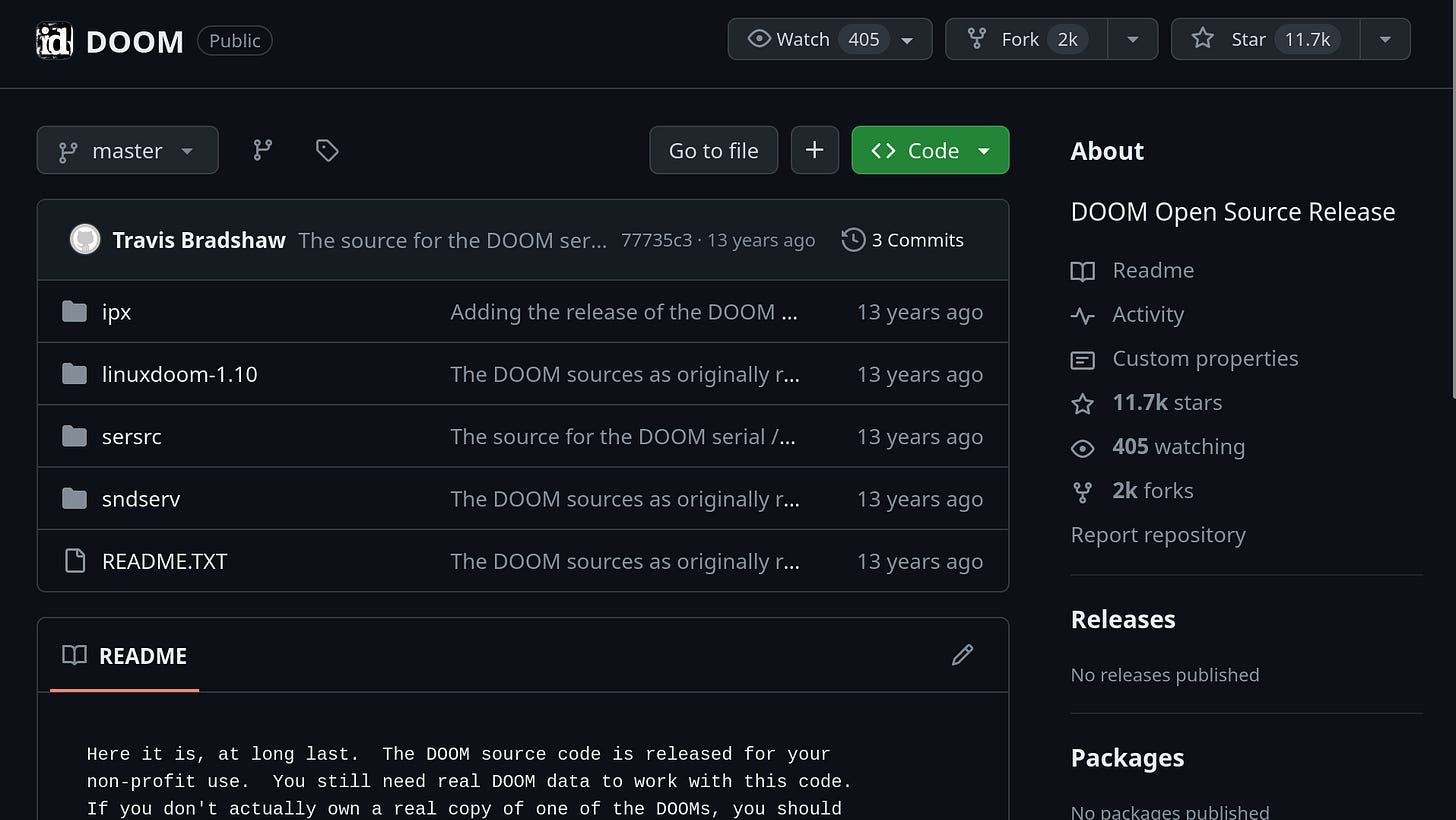Open the linuxdoom-1.10 folder
This screenshot has width=1456, height=820.
[180, 374]
